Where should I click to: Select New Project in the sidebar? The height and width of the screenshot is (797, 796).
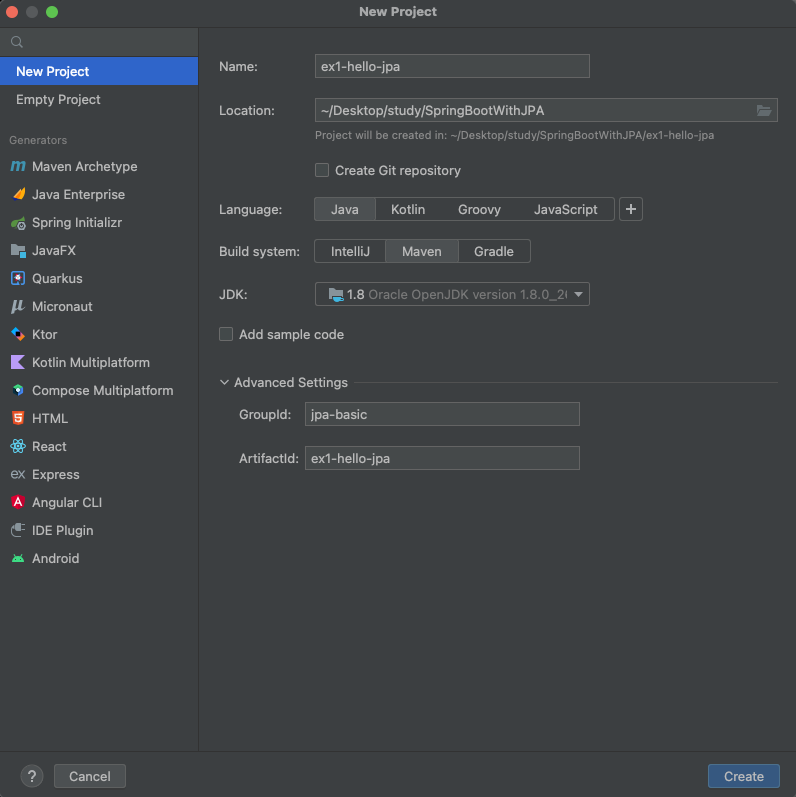pyautogui.click(x=99, y=71)
